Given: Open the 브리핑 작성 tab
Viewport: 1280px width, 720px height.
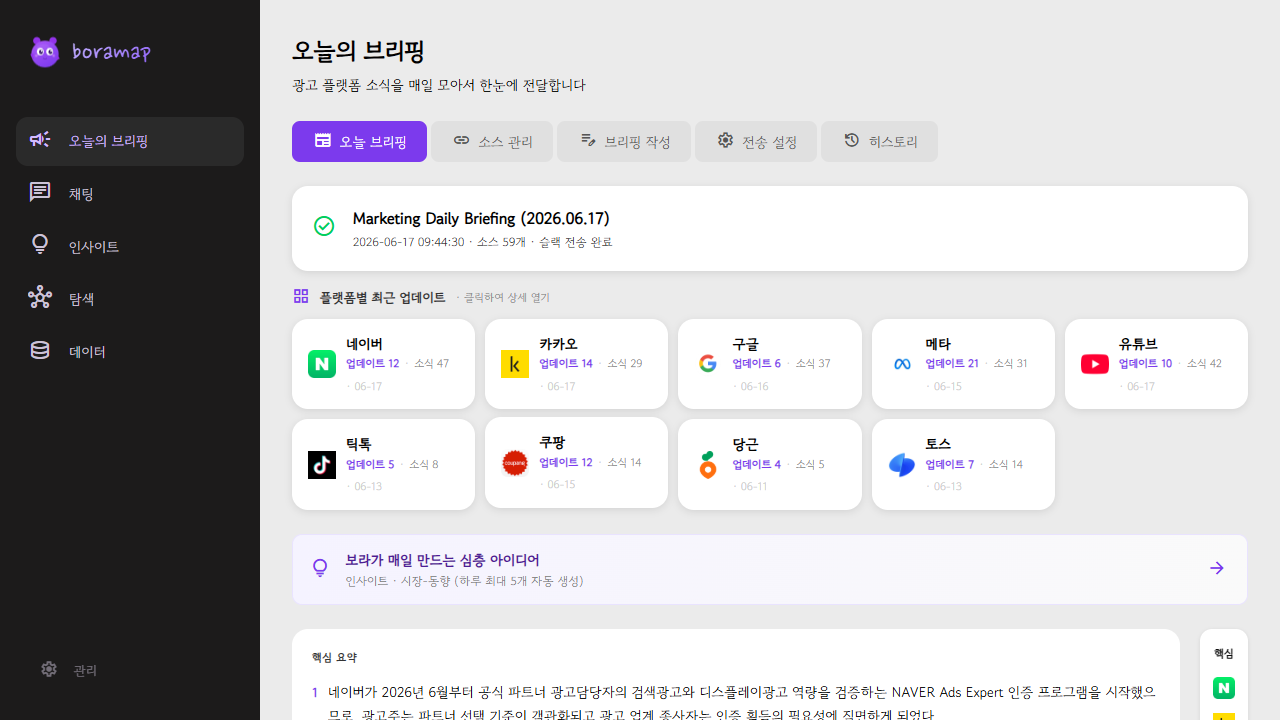Looking at the screenshot, I should click(x=624, y=141).
